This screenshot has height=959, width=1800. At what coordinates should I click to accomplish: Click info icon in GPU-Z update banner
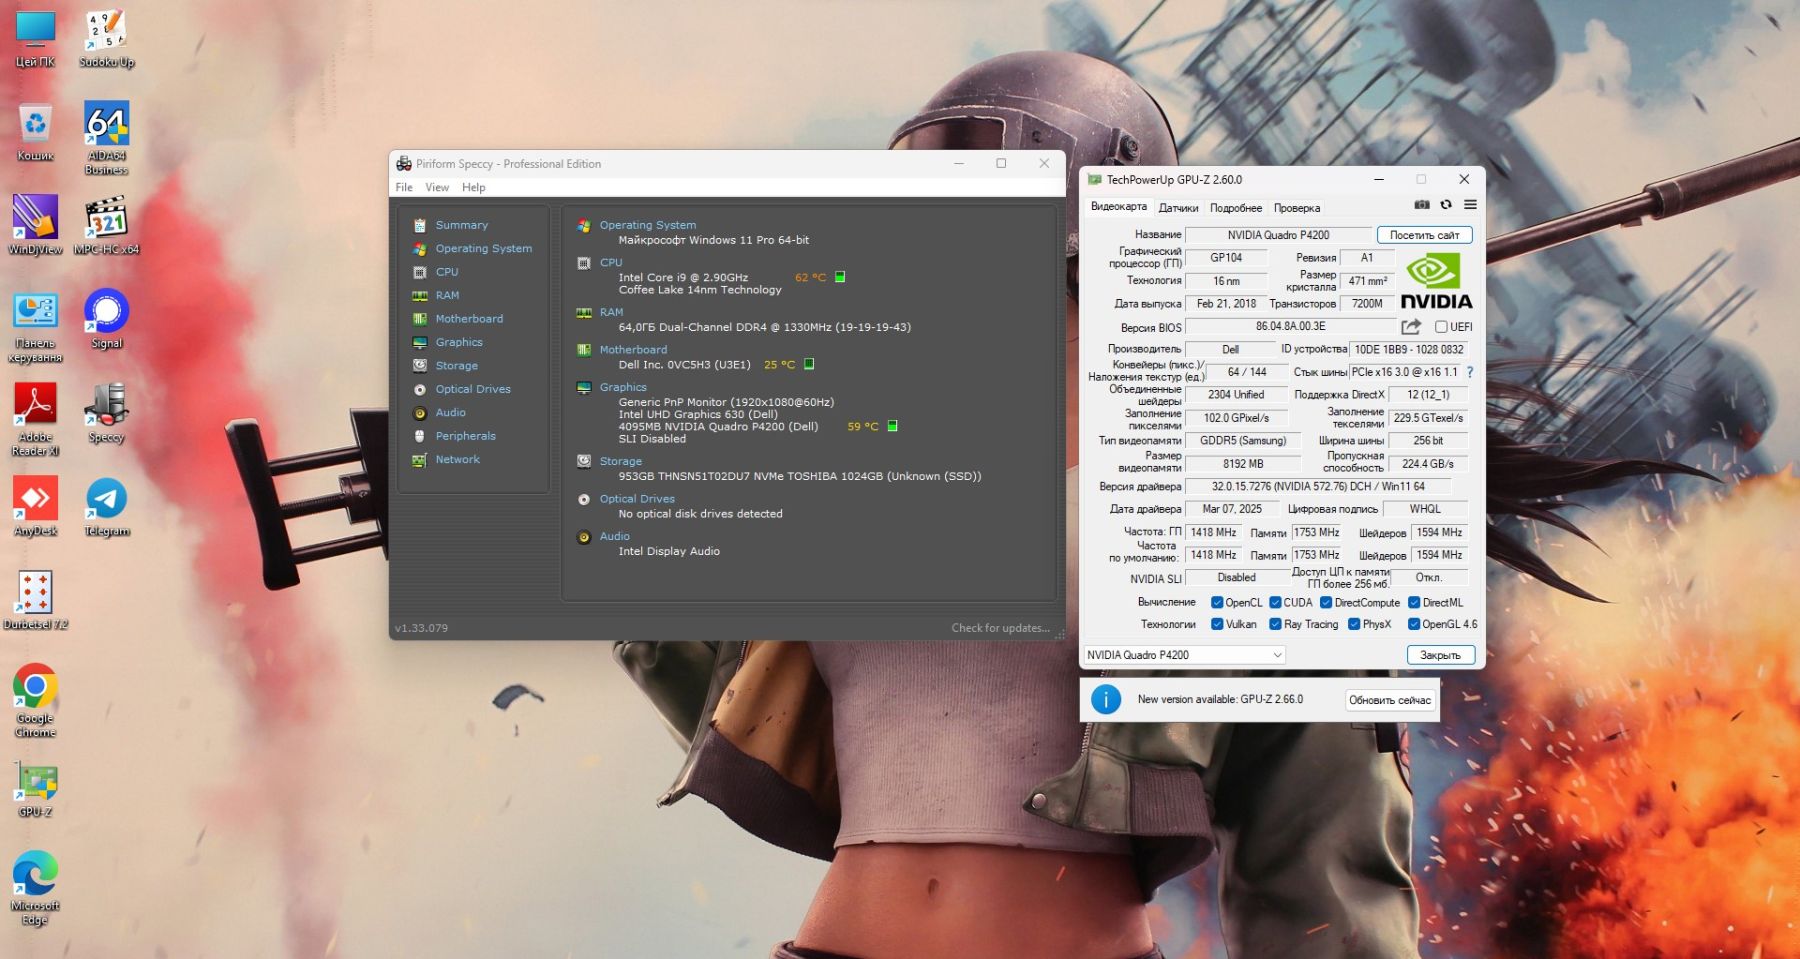(x=1106, y=700)
